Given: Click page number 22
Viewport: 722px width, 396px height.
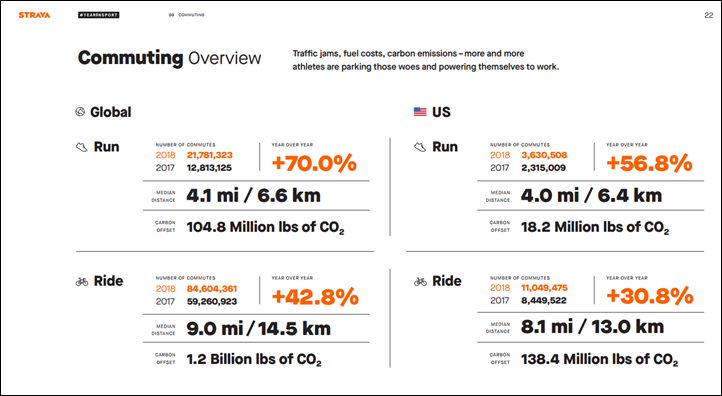Looking at the screenshot, I should 709,15.
